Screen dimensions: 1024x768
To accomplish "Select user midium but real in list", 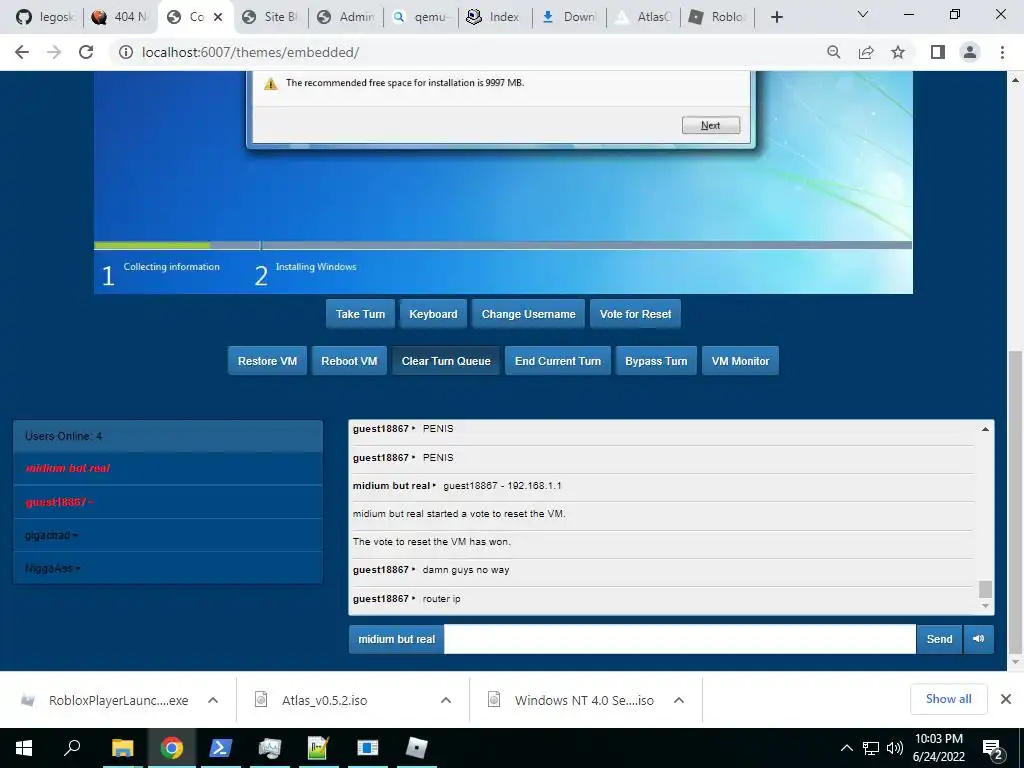I will pyautogui.click(x=168, y=468).
